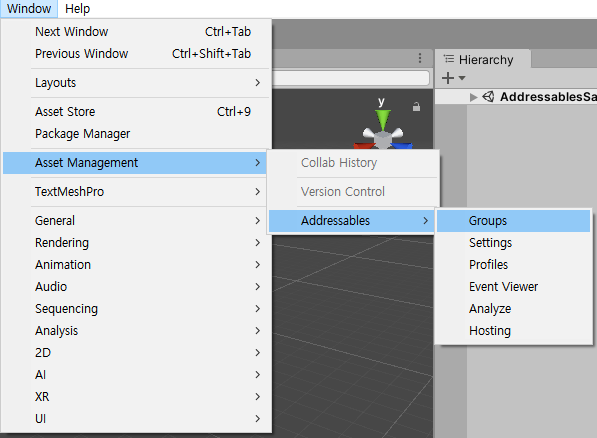Expand the Audio submenu

[136, 287]
